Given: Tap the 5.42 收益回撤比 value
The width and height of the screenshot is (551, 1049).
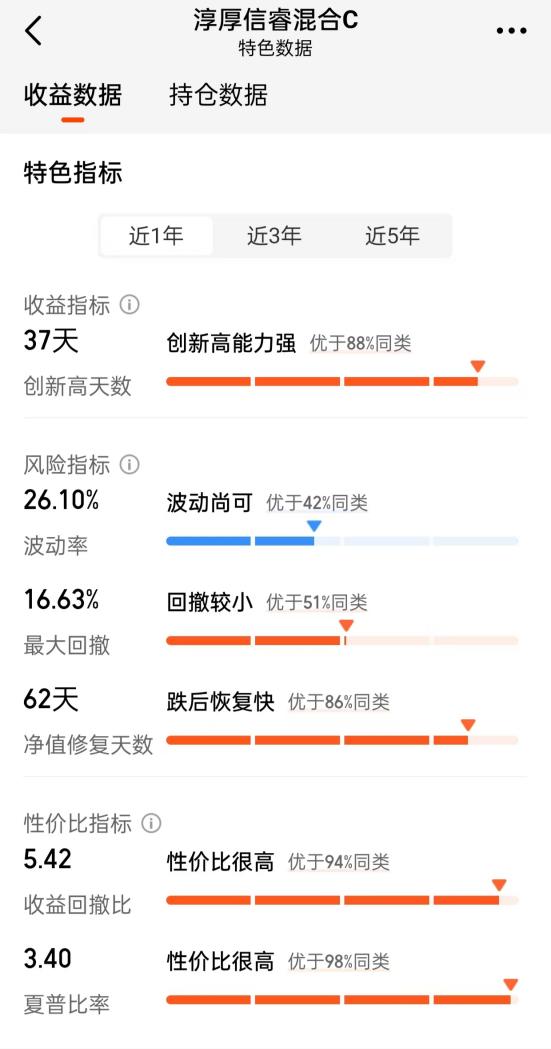Looking at the screenshot, I should coord(47,859).
